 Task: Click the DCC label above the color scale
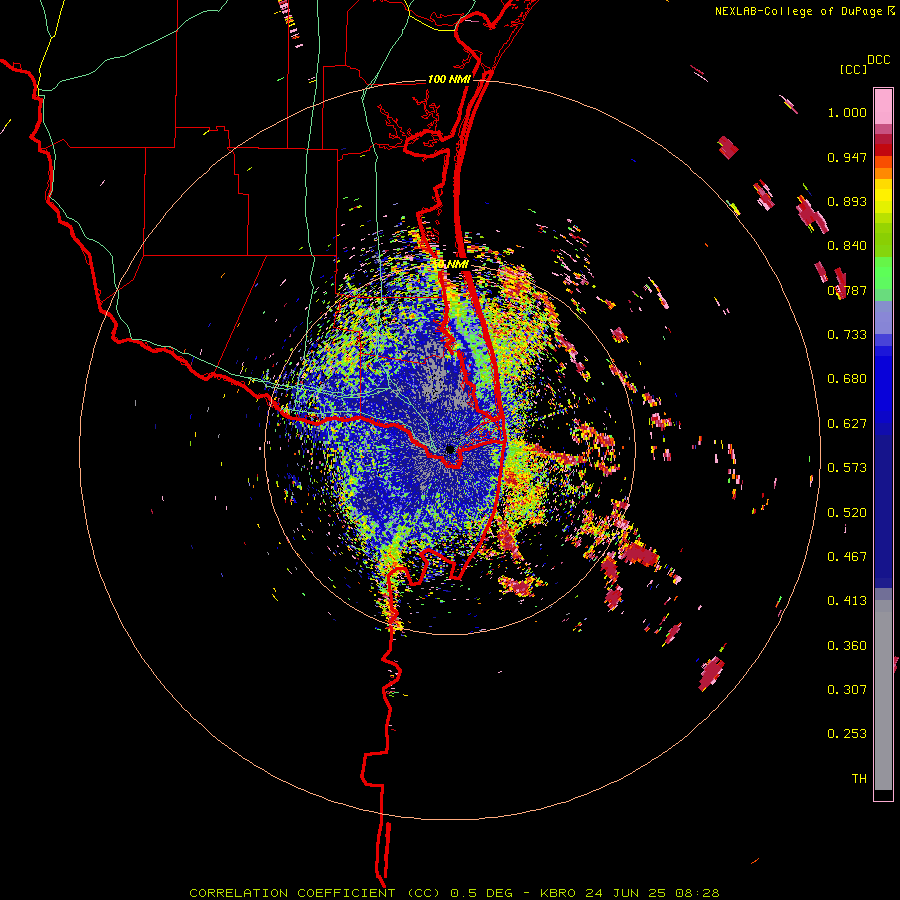pos(878,60)
